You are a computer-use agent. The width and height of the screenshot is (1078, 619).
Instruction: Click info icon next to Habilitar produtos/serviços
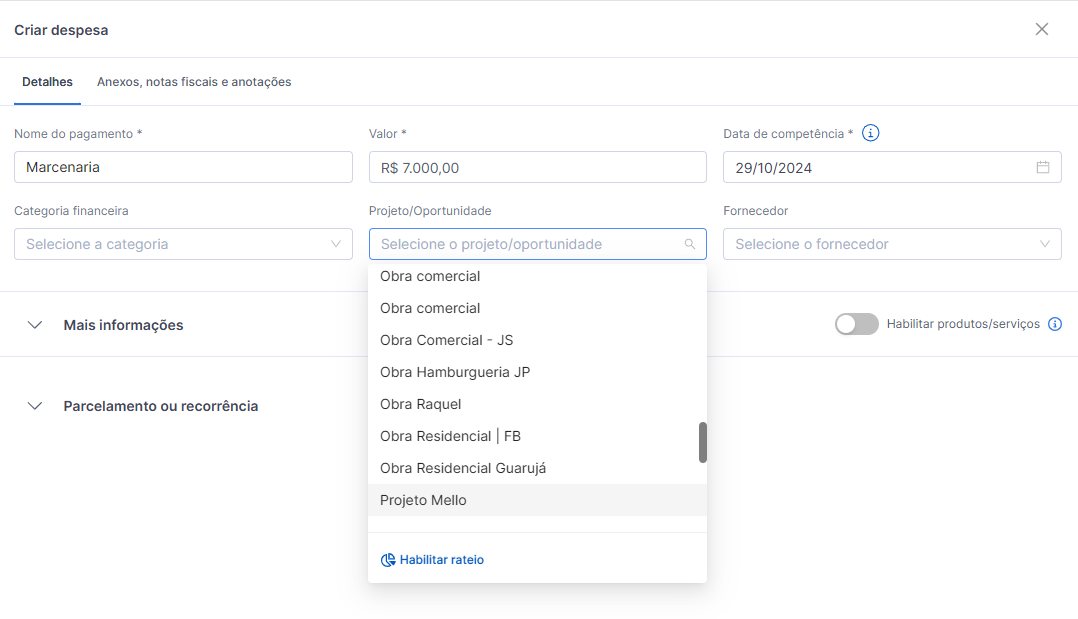[1055, 324]
